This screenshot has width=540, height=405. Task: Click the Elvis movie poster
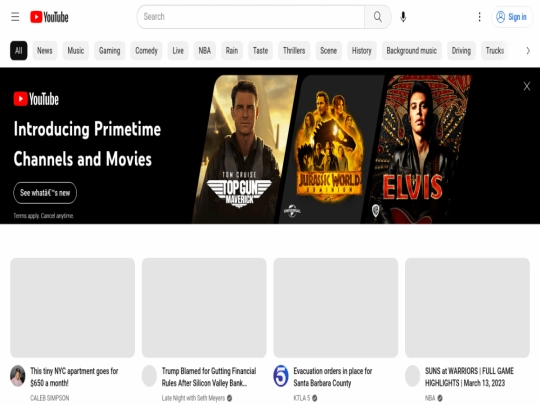point(417,149)
